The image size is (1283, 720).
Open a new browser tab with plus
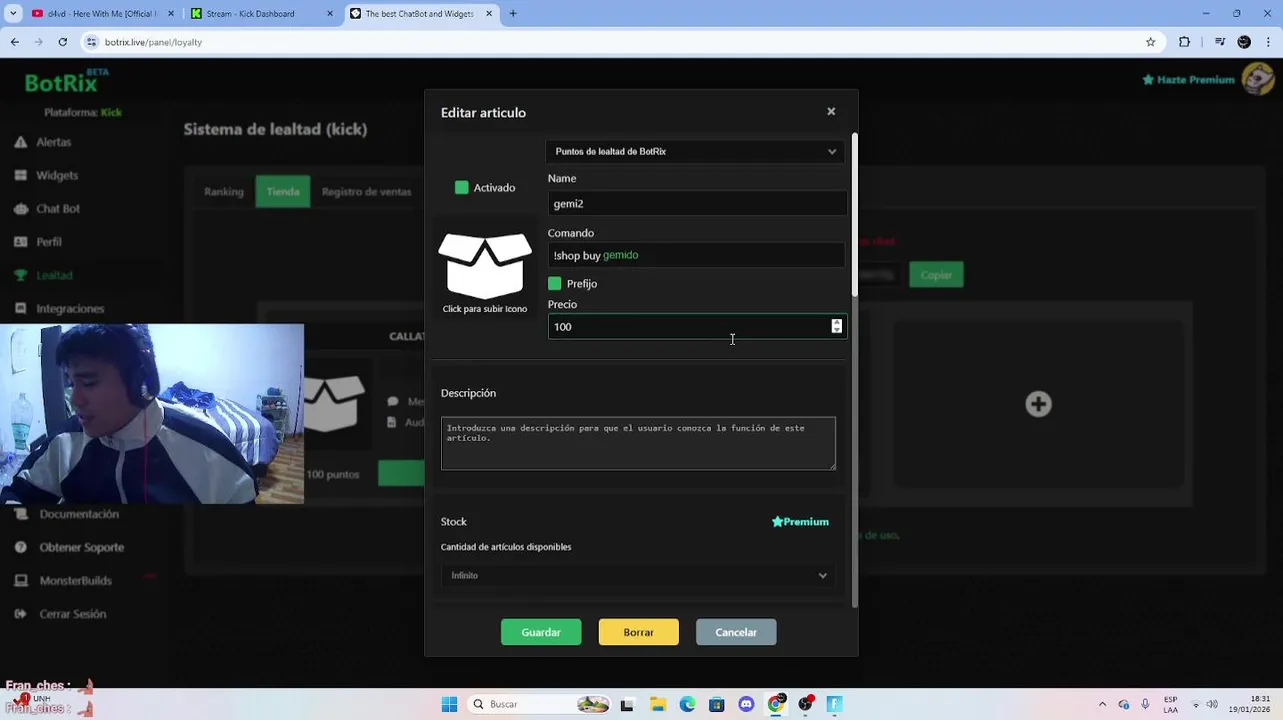coord(513,14)
